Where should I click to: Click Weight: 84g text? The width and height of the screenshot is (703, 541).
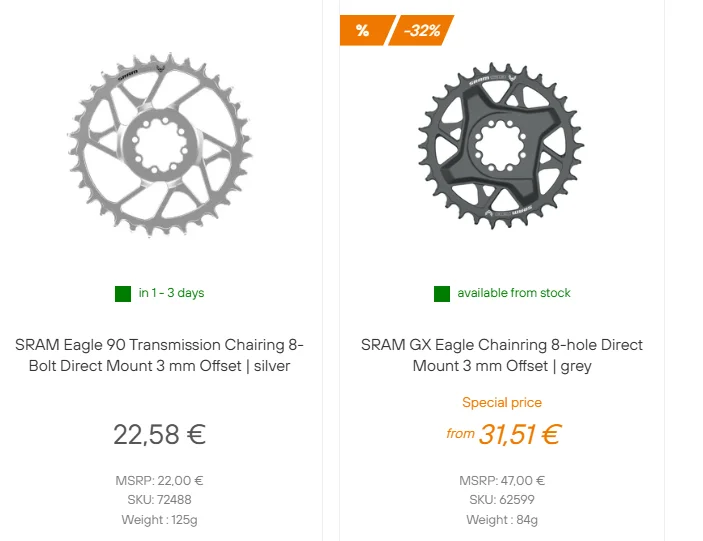(502, 520)
